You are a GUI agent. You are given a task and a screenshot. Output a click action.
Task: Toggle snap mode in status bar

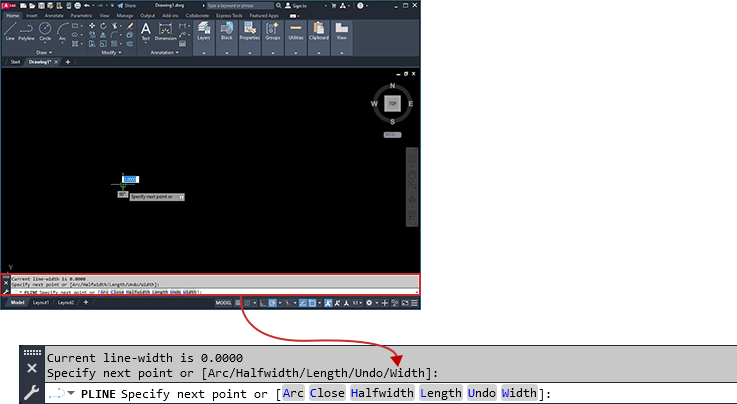pos(247,303)
